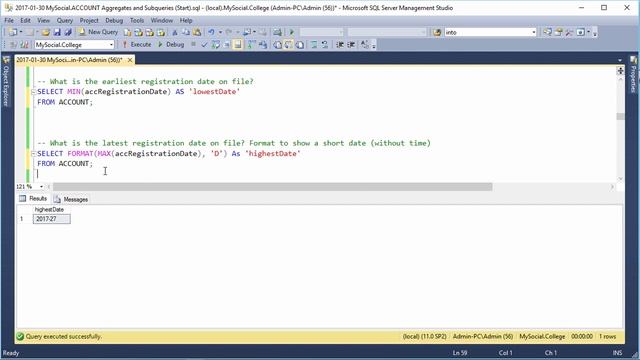Viewport: 640px width, 360px height.
Task: Click the Find in Files icon
Action: pyautogui.click(x=437, y=32)
